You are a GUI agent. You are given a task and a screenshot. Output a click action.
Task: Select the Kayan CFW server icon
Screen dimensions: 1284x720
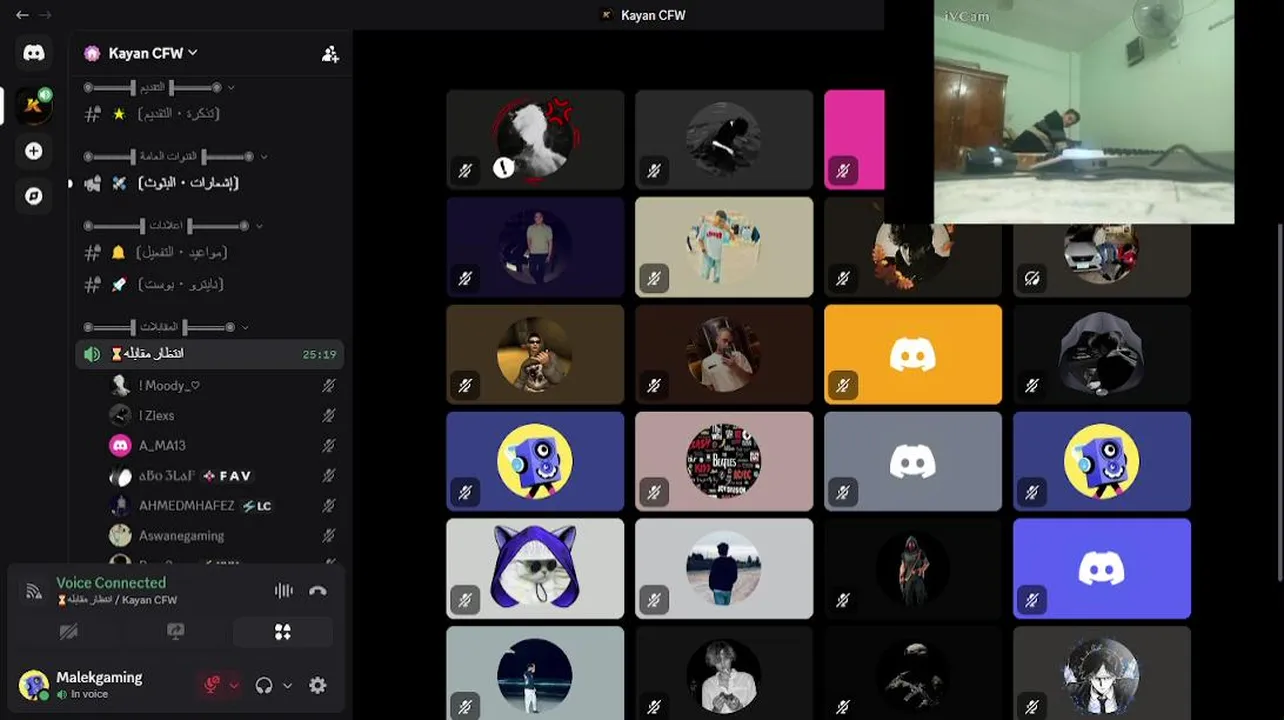tap(34, 105)
